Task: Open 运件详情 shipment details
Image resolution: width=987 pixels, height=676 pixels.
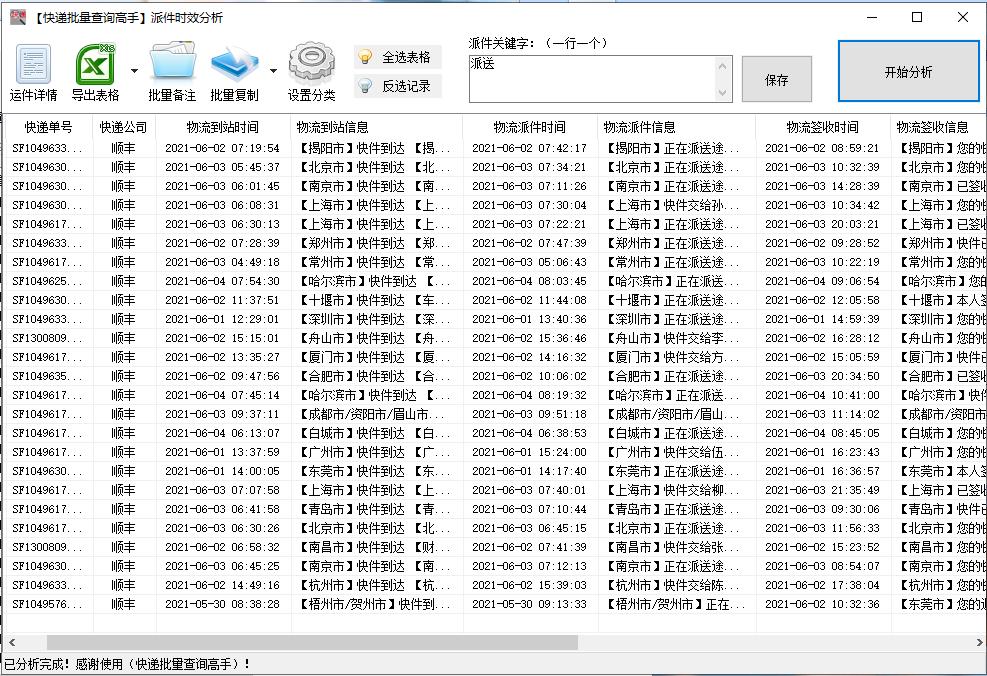Action: click(x=33, y=72)
